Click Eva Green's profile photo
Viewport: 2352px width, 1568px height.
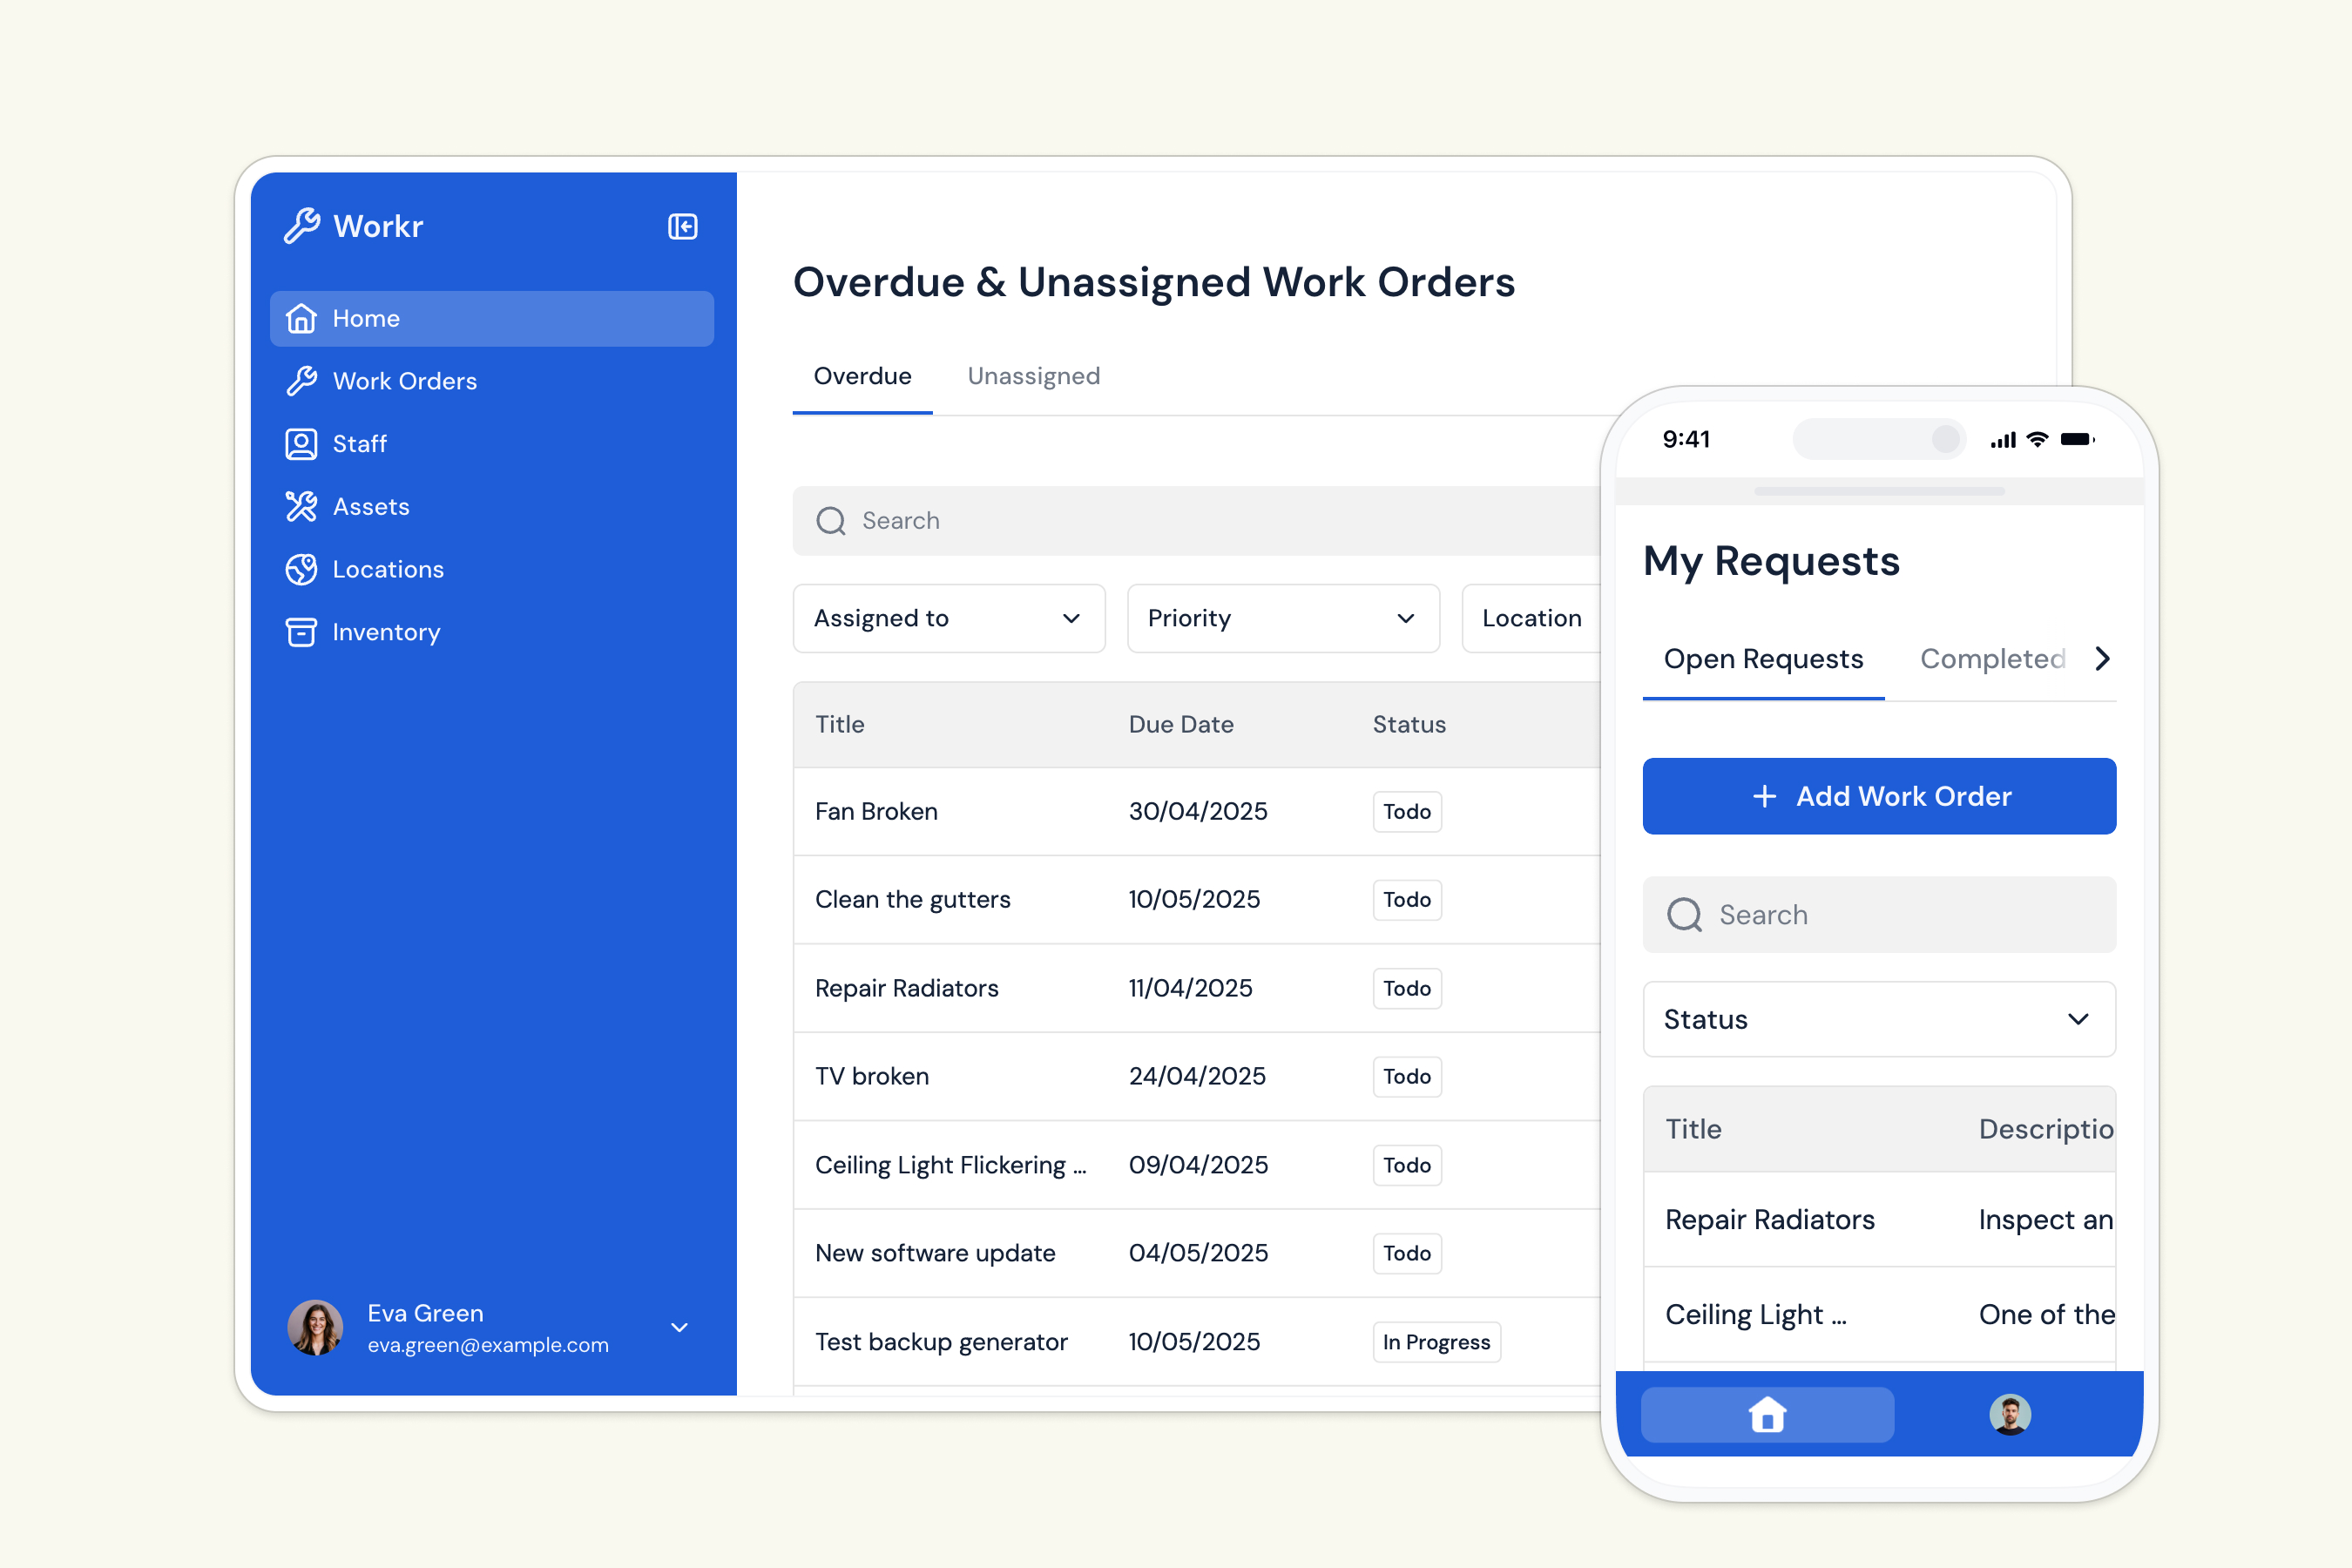tap(315, 1328)
